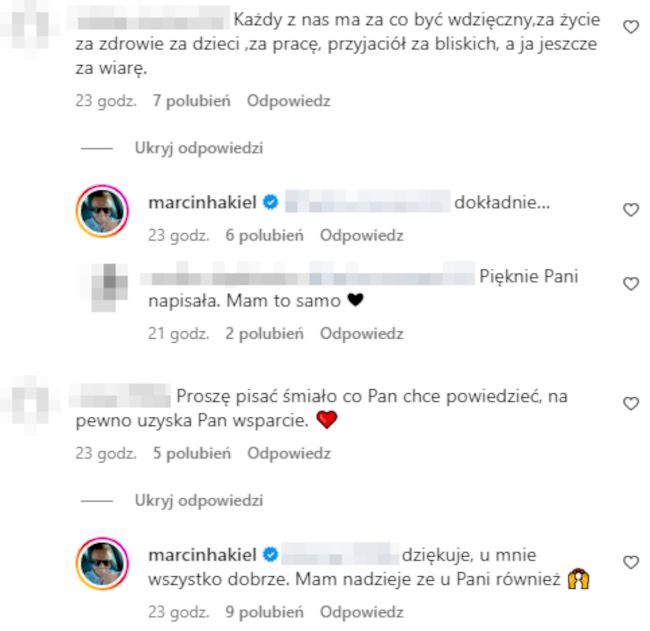Screen dimensions: 650x631
Task: Reply to the comment with 9 polubień
Action: click(361, 612)
